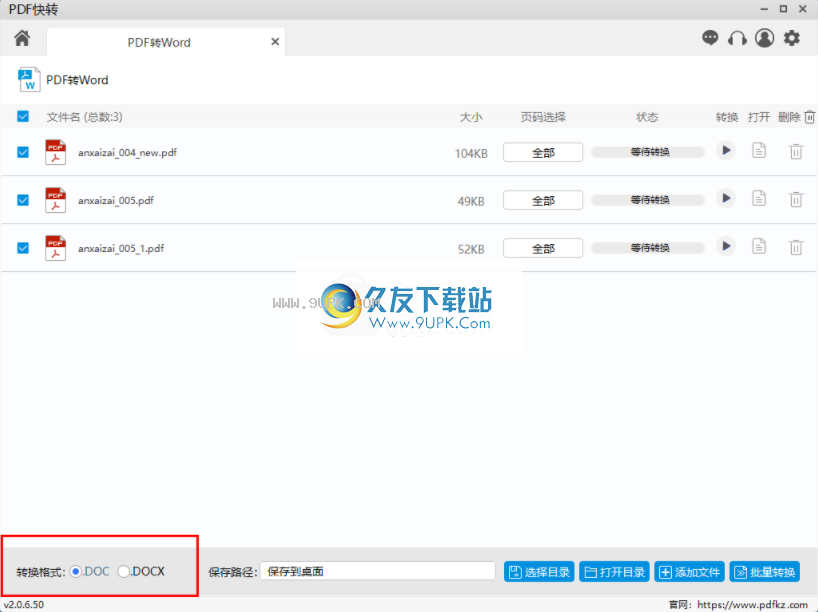The image size is (818, 612).
Task: Open converted file for anxaizai_005_1.pdf
Action: (x=759, y=246)
